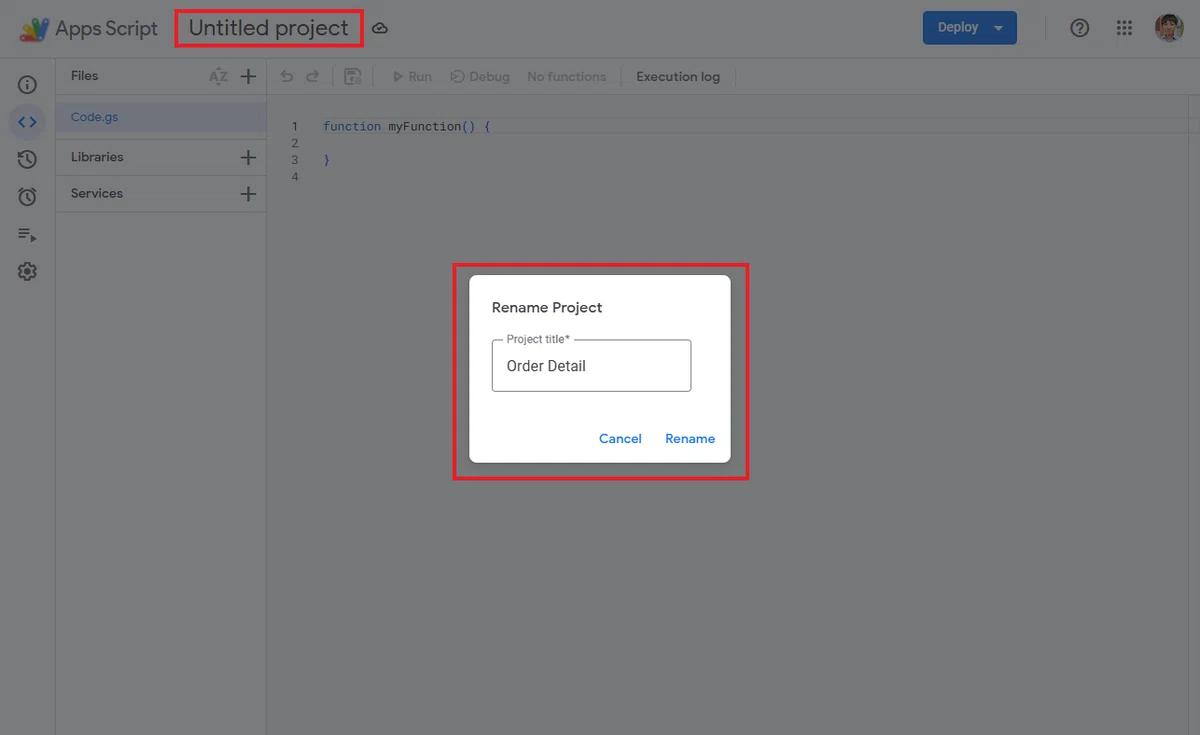Click the Apps Script logo
Screen dimensions: 1200x735
[x=34, y=29]
